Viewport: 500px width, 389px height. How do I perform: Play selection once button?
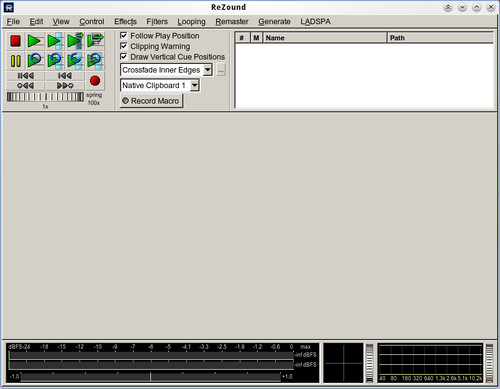pyautogui.click(x=55, y=41)
